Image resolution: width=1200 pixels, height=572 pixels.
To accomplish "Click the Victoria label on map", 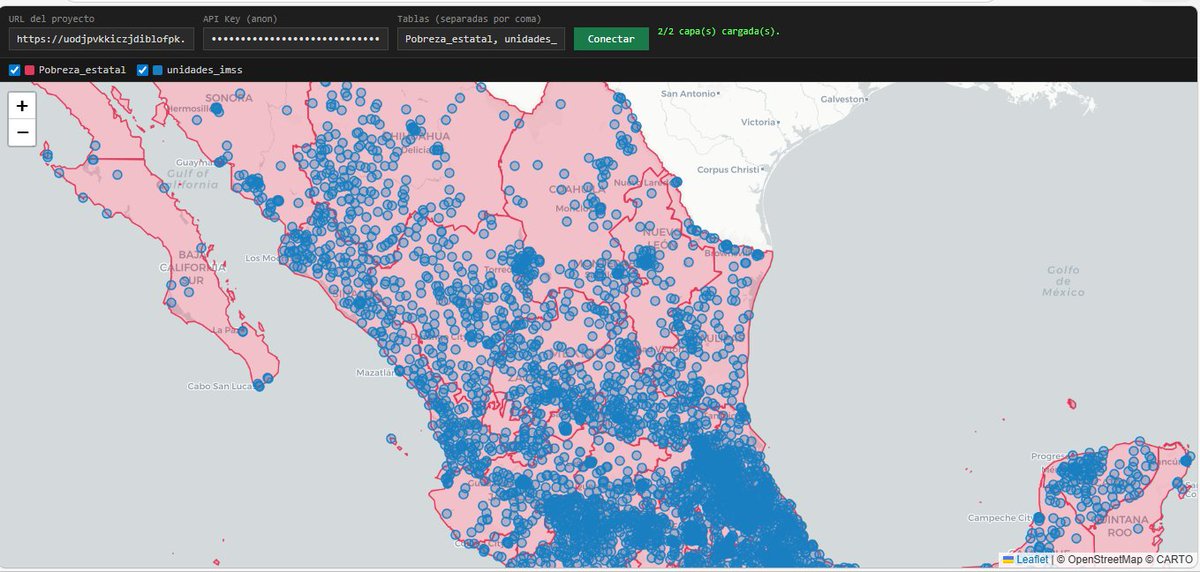I will tap(757, 122).
